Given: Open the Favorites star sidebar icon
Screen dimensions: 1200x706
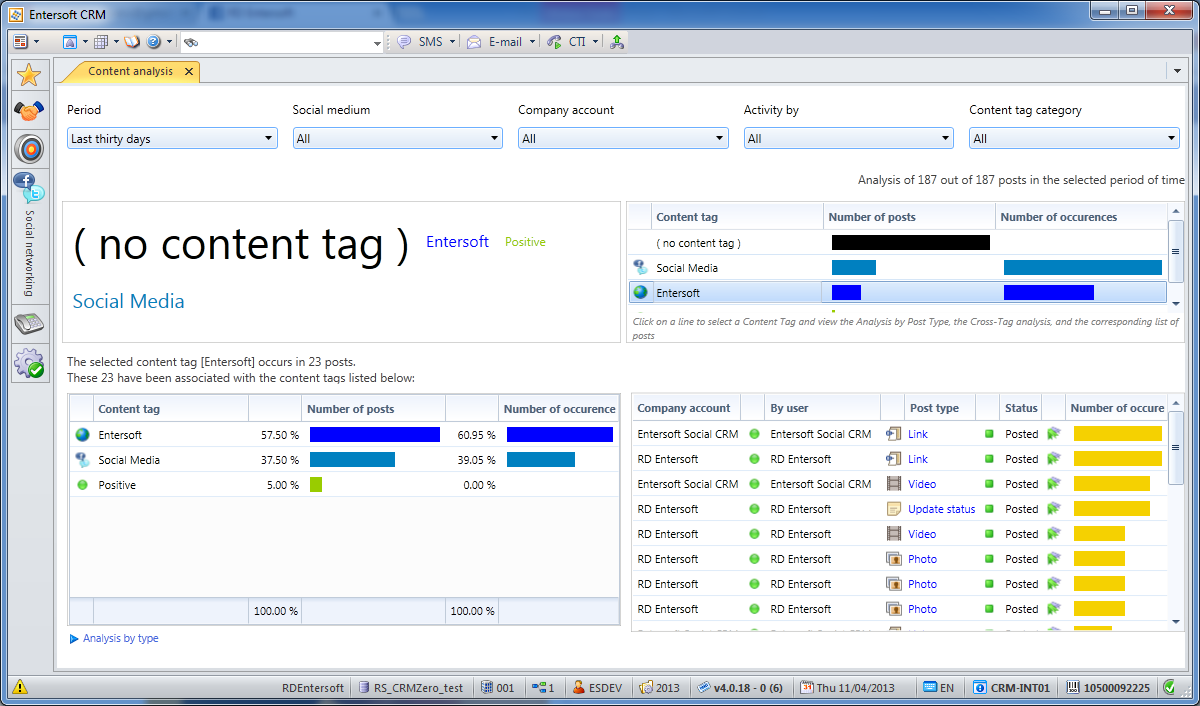Looking at the screenshot, I should (29, 75).
